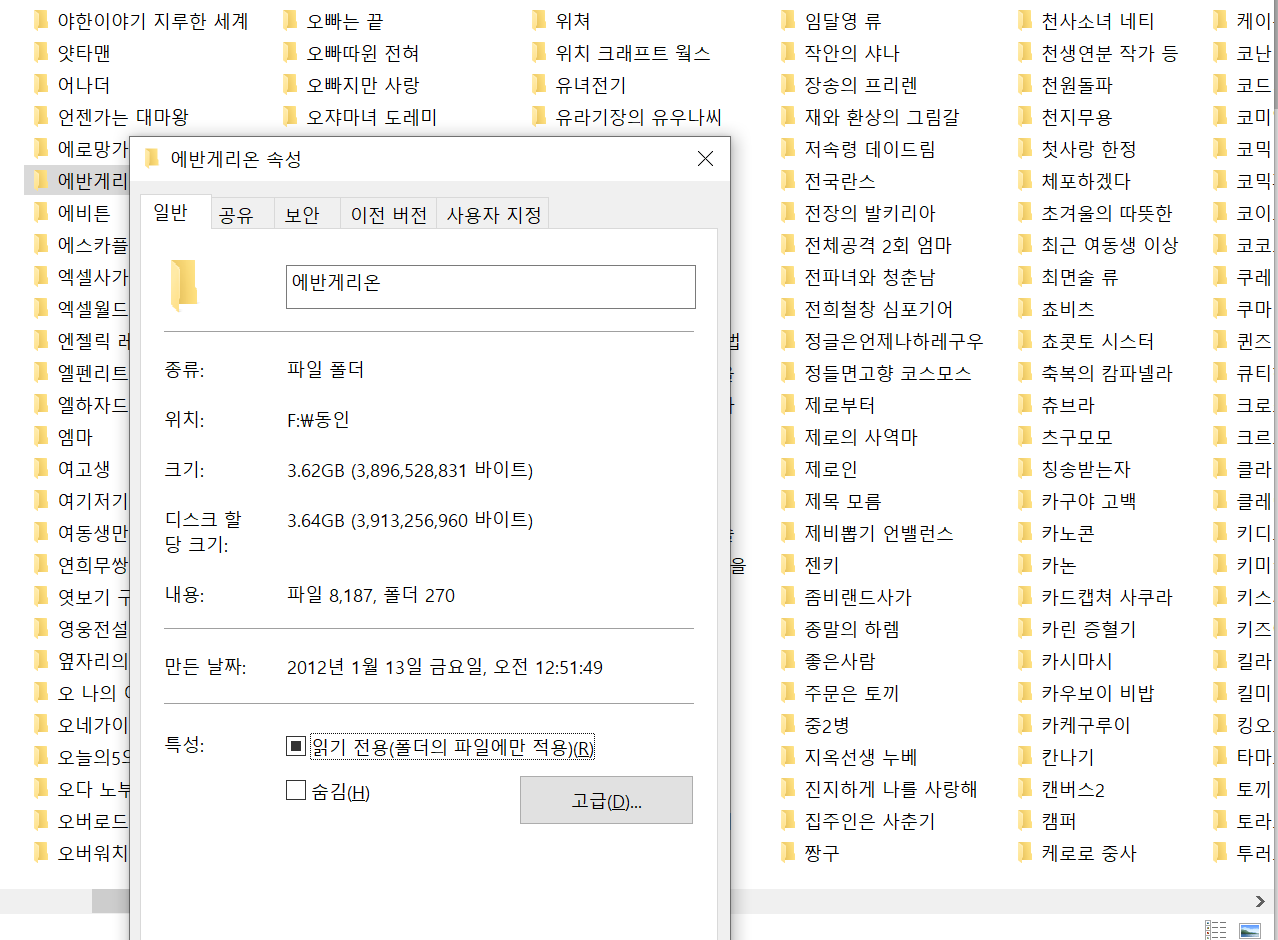The image size is (1278, 940).
Task: Switch to the 보안 tab
Action: (302, 215)
